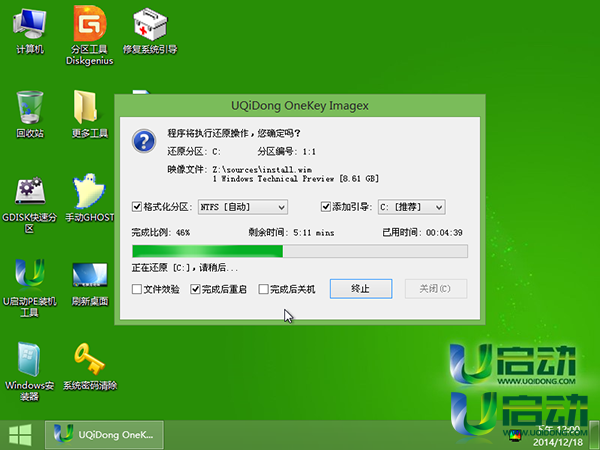Click the 关闭(C) button
600x450 pixels.
(x=436, y=289)
